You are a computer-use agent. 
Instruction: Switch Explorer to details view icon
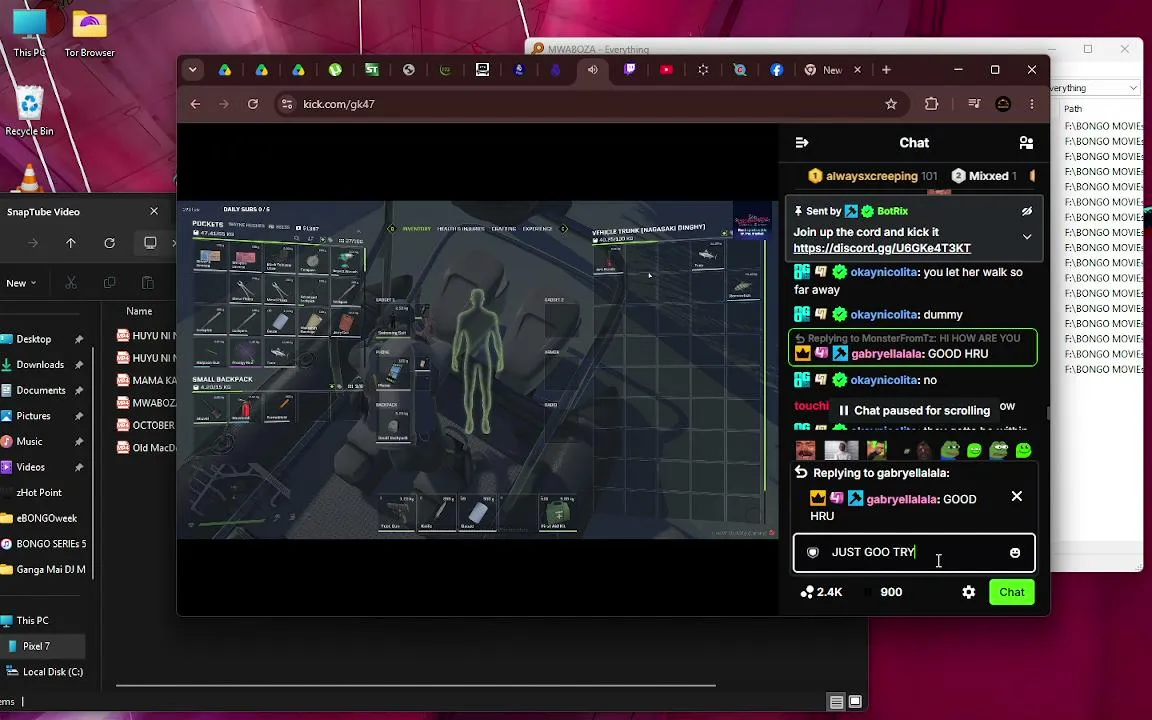coord(836,702)
